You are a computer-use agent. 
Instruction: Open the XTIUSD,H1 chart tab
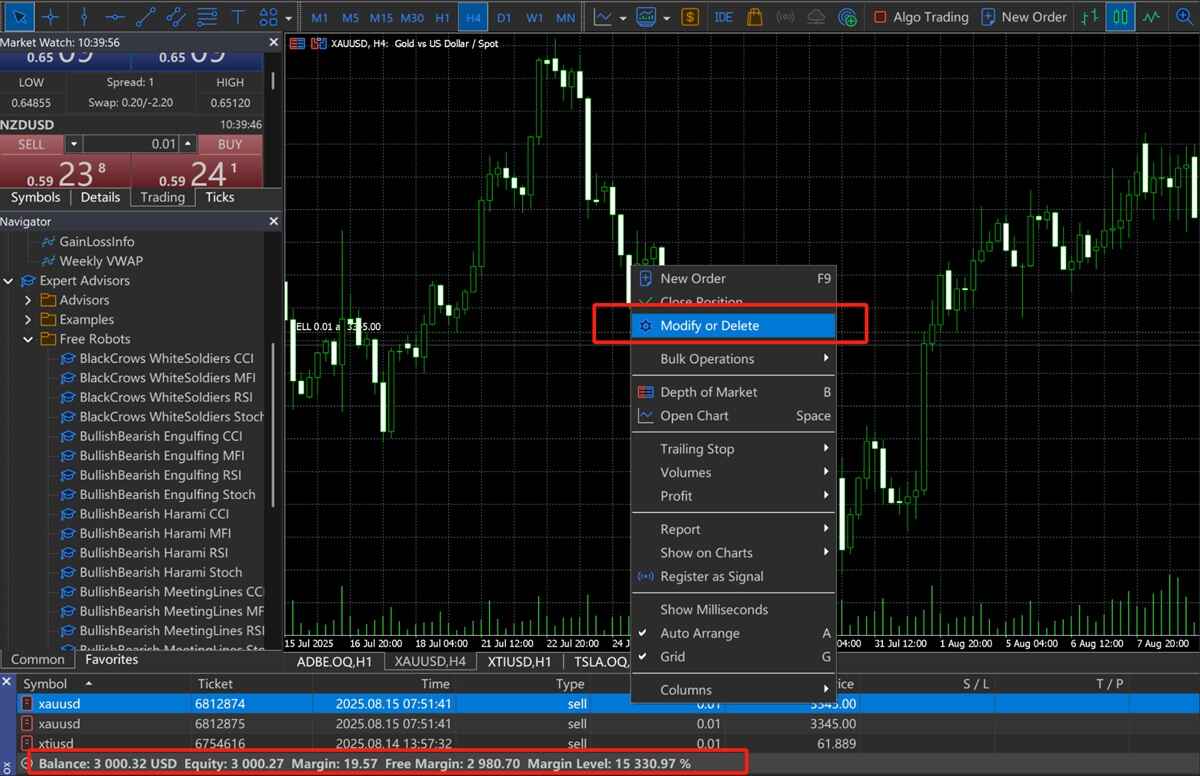(519, 661)
